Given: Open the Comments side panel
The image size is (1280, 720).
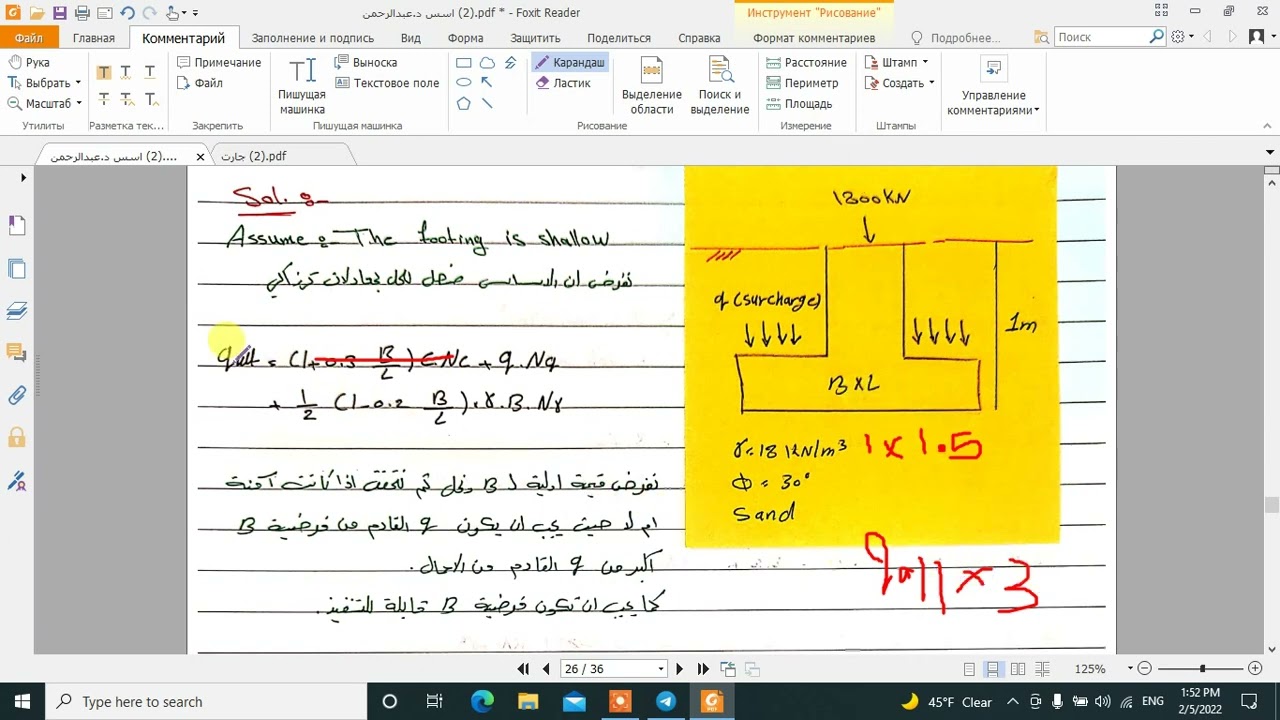Looking at the screenshot, I should [17, 352].
